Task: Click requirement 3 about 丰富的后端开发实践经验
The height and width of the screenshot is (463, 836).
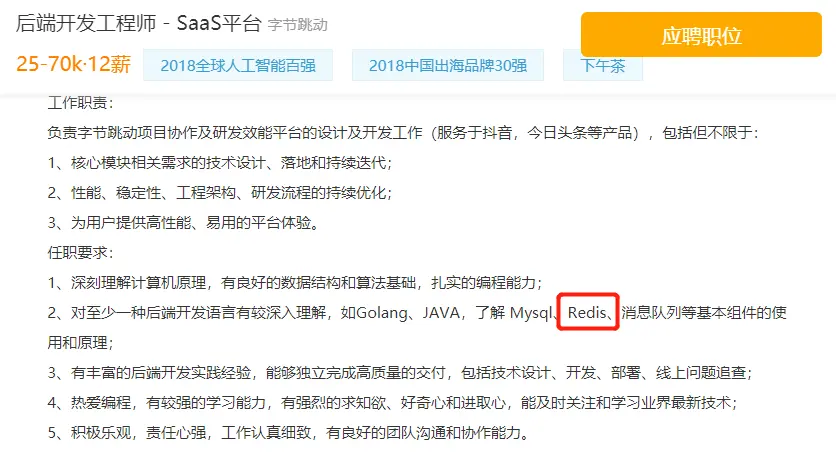Action: [400, 372]
